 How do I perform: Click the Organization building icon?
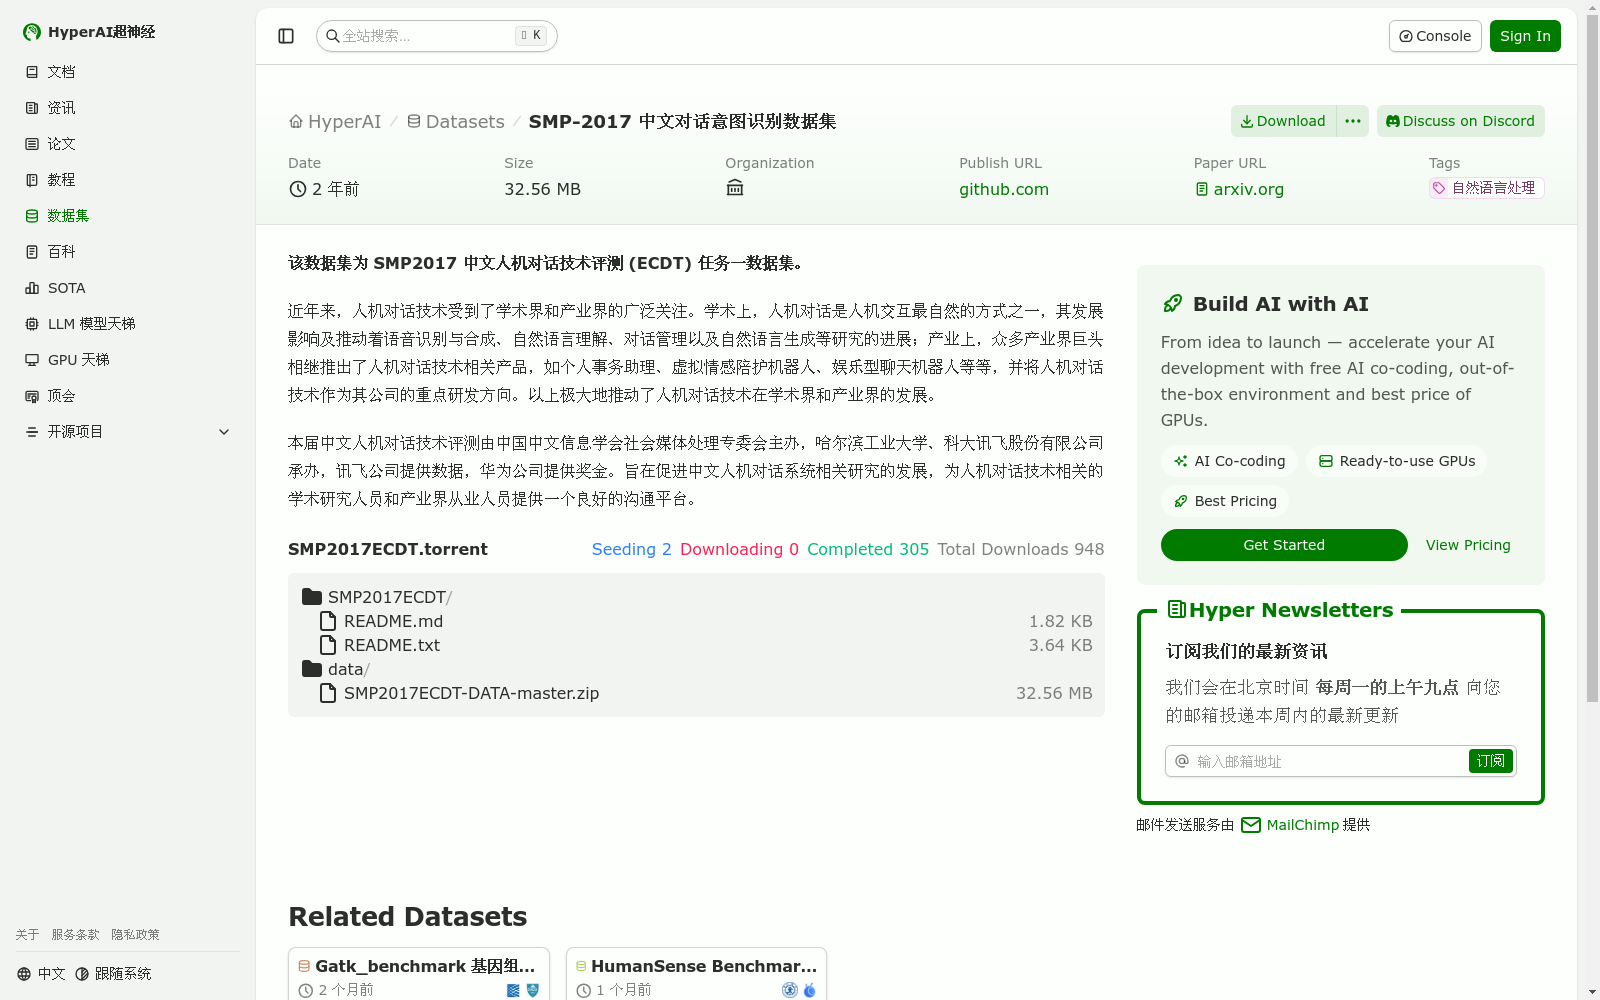tap(735, 188)
